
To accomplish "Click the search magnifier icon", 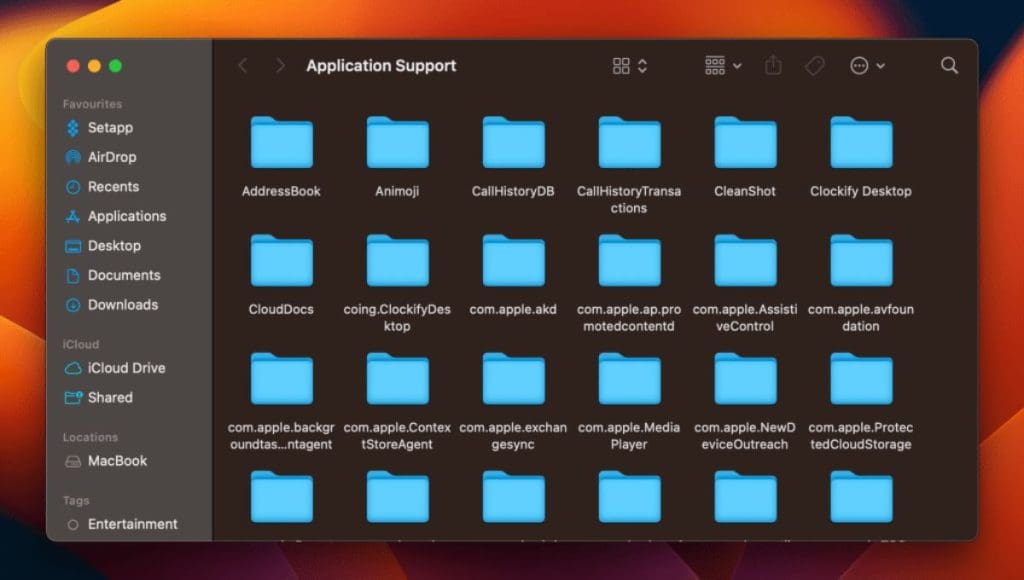I will pos(949,65).
